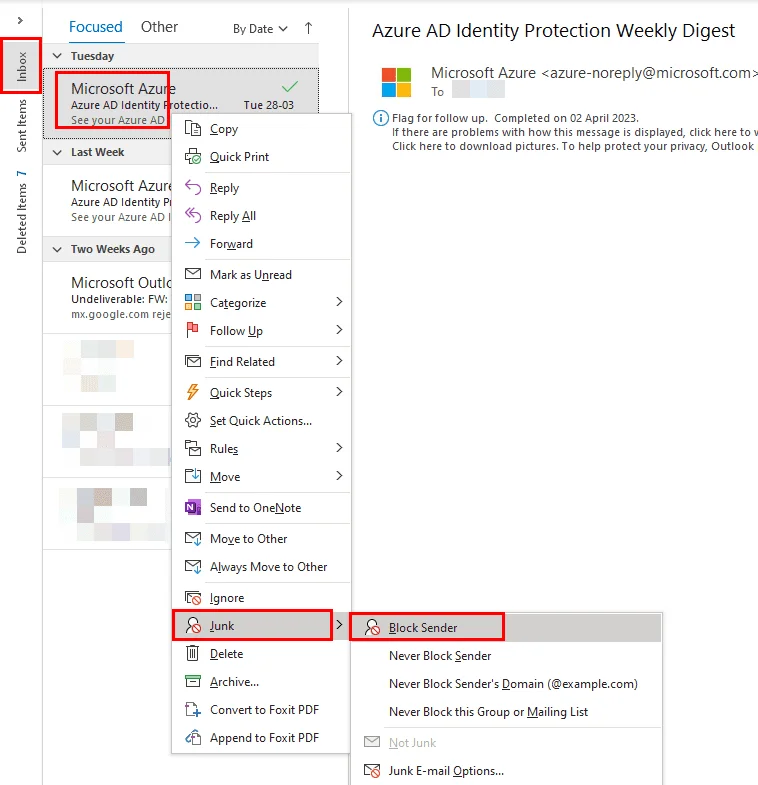Open the Deleted Items folder
This screenshot has width=758, height=785.
(22, 212)
